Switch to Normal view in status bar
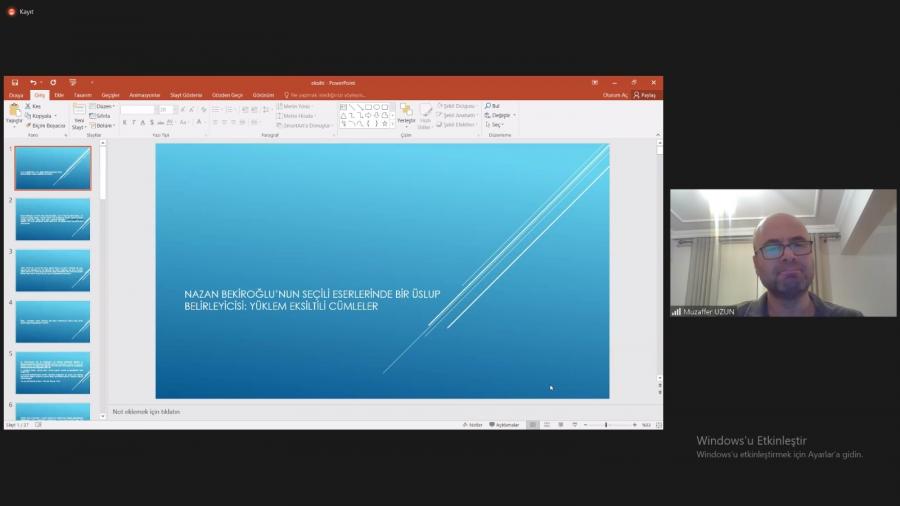 [x=533, y=425]
